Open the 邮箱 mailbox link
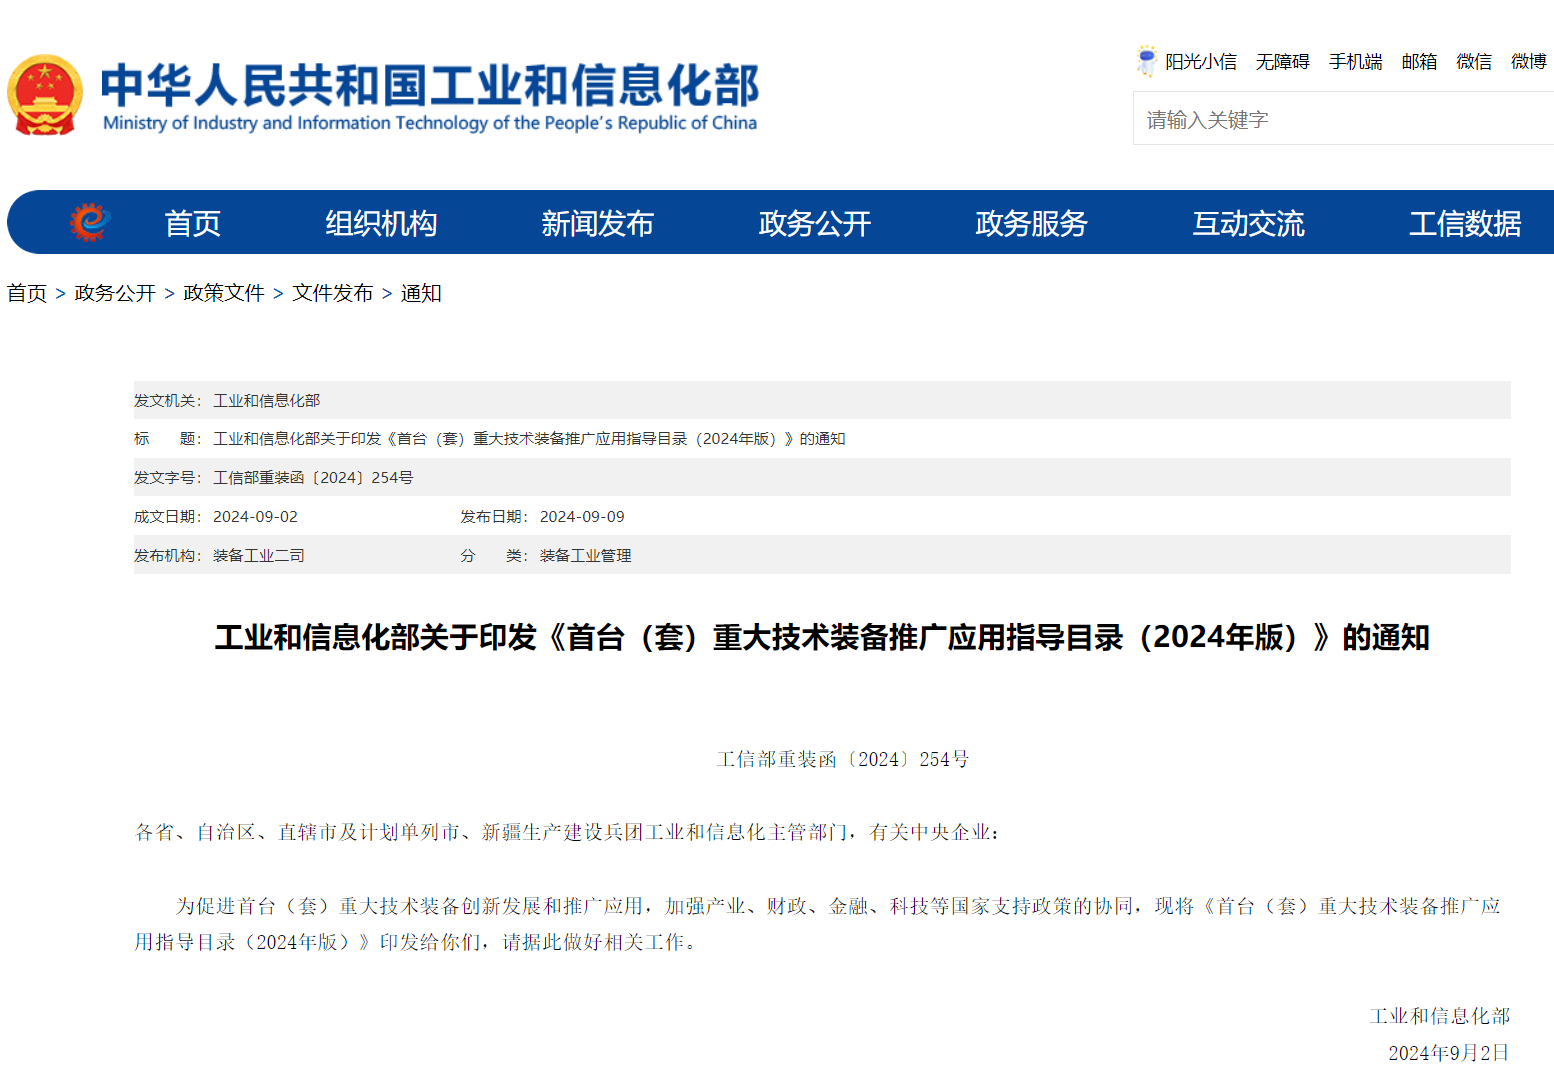Image resolution: width=1554 pixels, height=1092 pixels. pos(1419,62)
